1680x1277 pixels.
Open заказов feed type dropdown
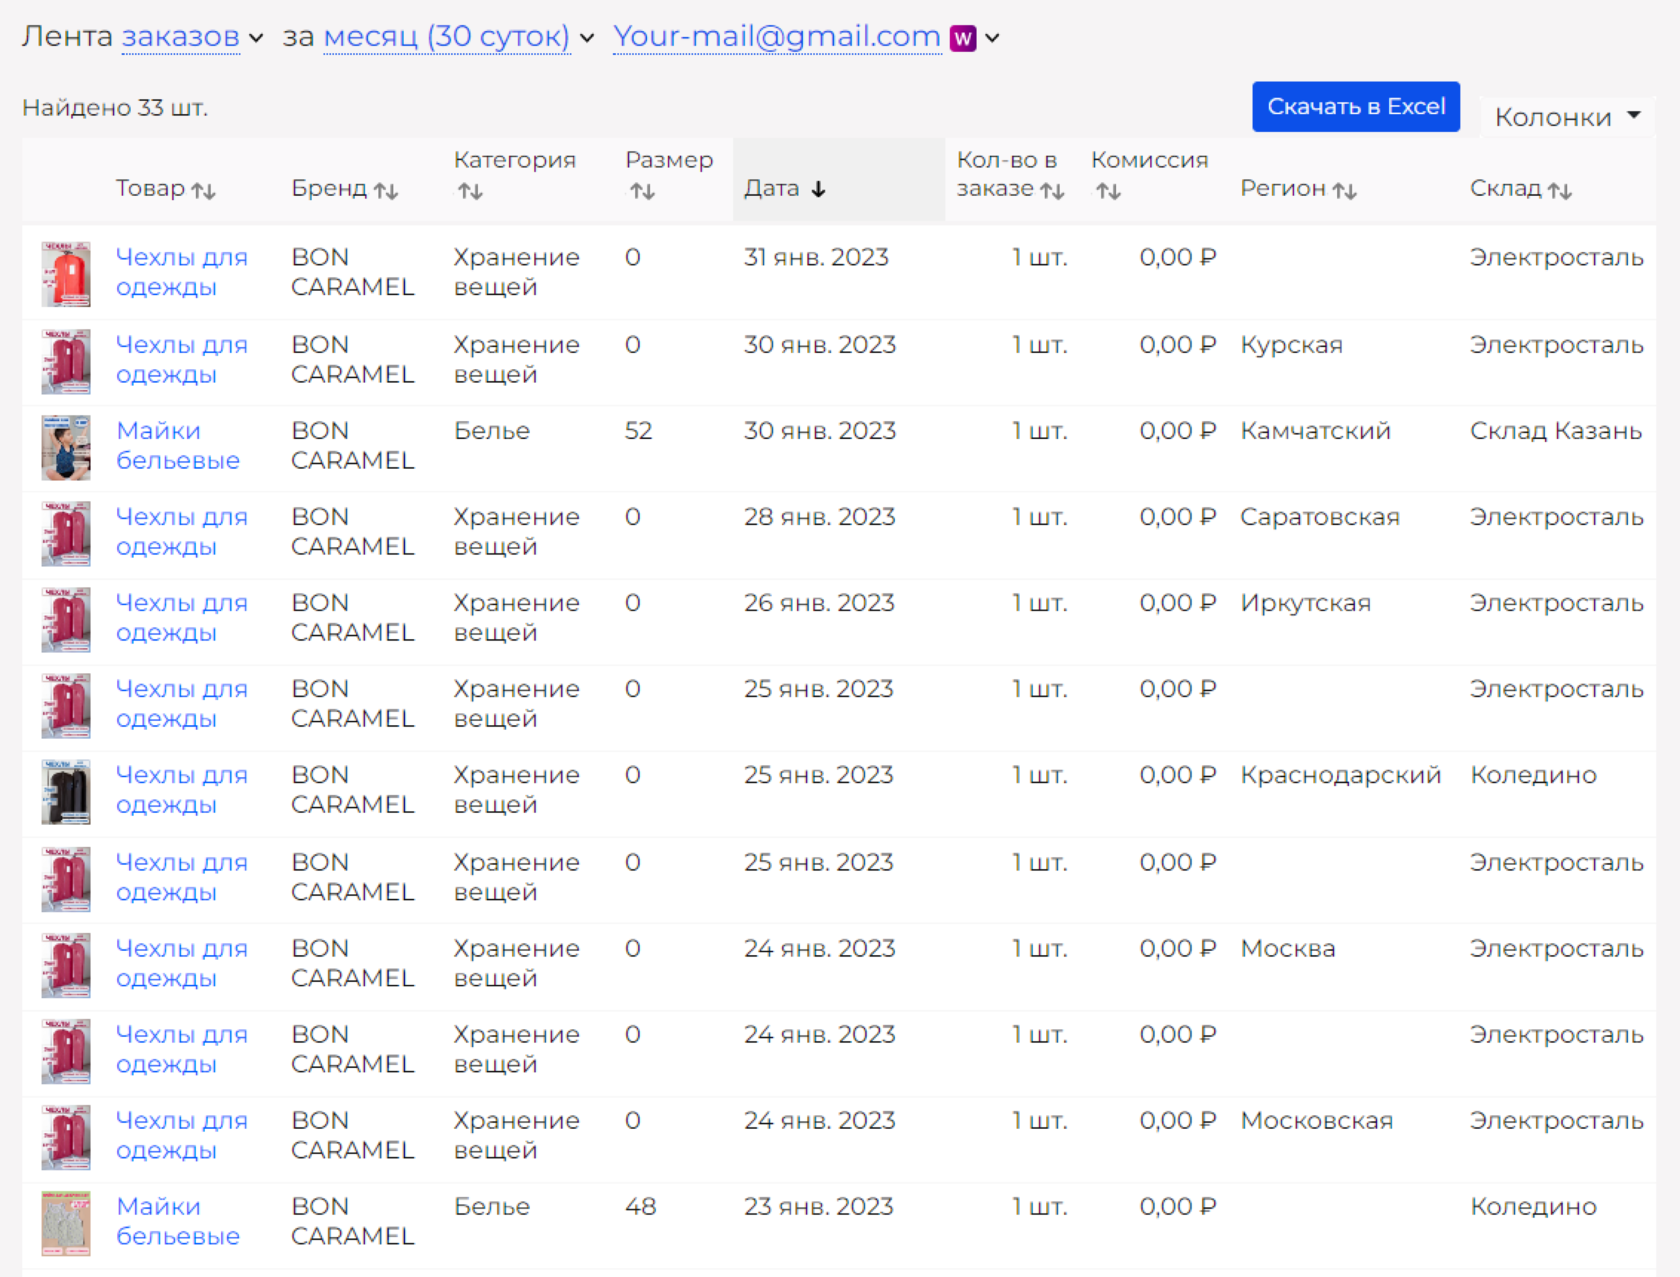pos(192,37)
